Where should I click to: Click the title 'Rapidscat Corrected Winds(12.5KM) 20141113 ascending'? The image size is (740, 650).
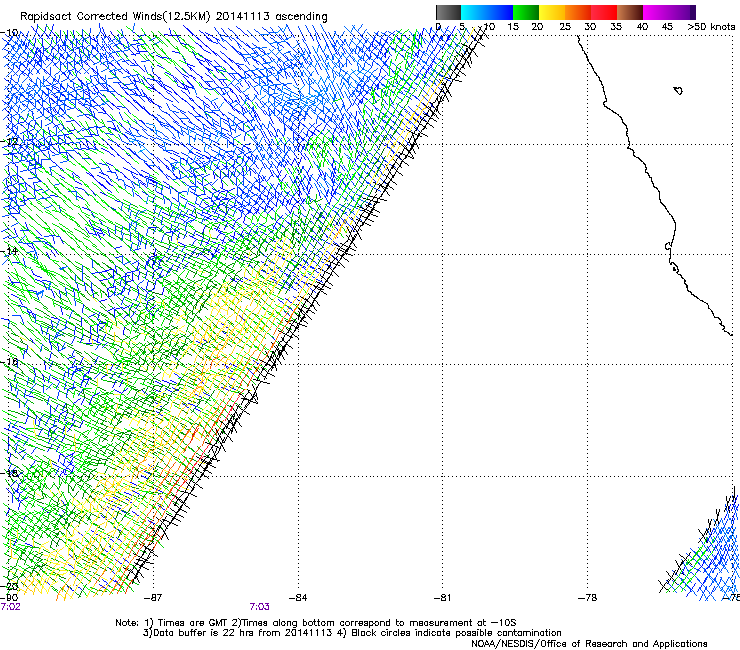click(174, 16)
